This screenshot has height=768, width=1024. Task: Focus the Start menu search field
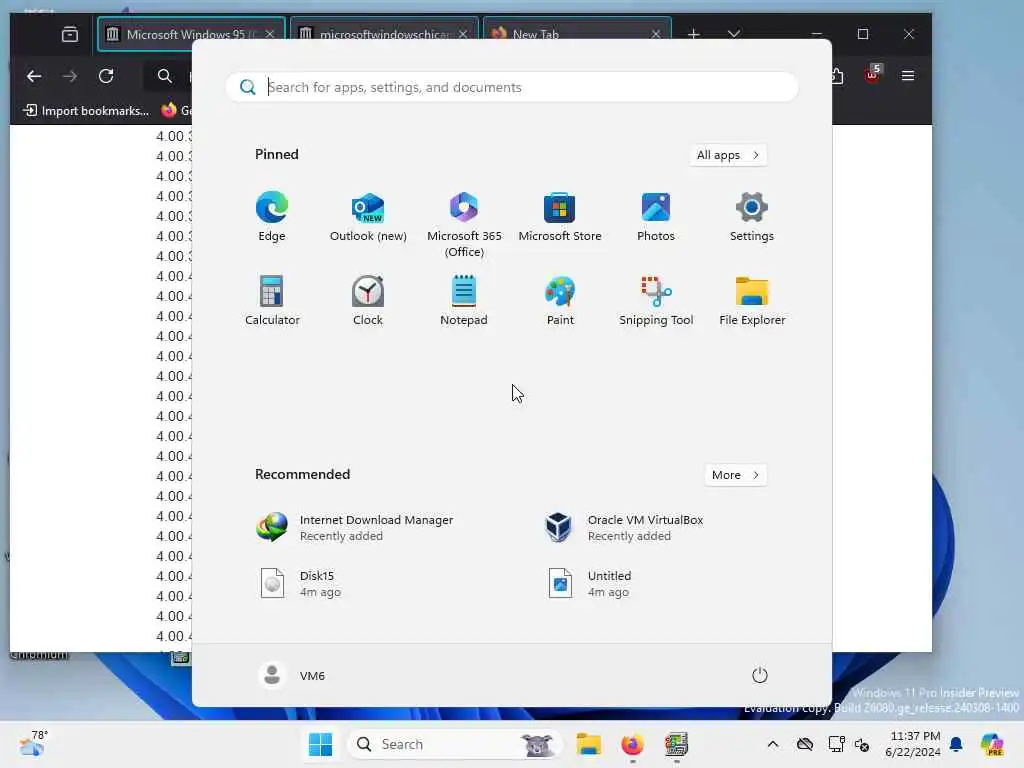(x=511, y=87)
